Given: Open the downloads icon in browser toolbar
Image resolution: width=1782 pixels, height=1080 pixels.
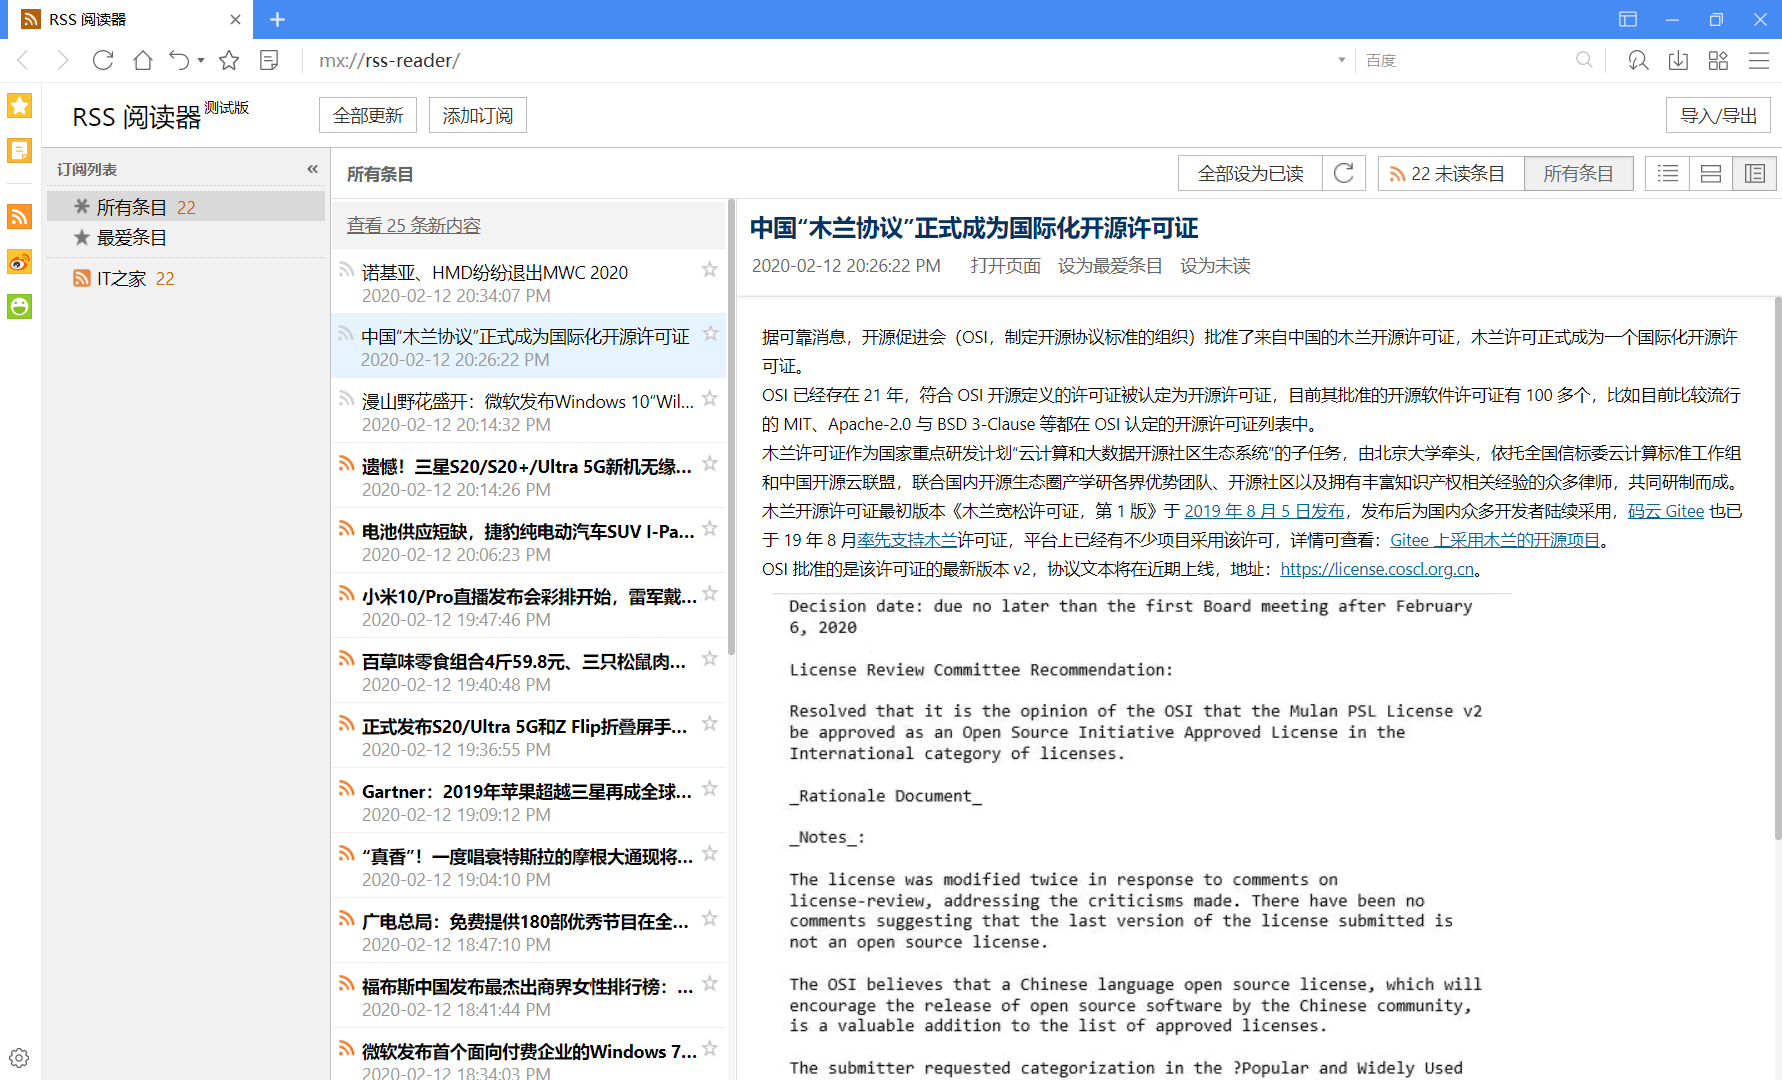Looking at the screenshot, I should pyautogui.click(x=1678, y=60).
